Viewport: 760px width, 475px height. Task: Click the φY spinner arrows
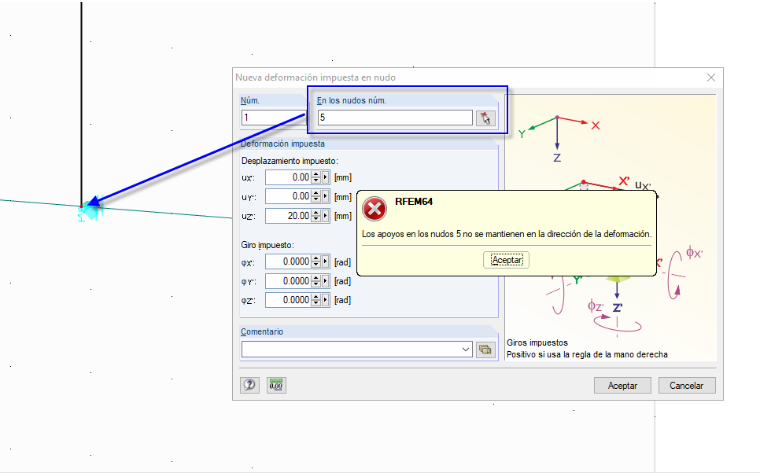point(316,281)
